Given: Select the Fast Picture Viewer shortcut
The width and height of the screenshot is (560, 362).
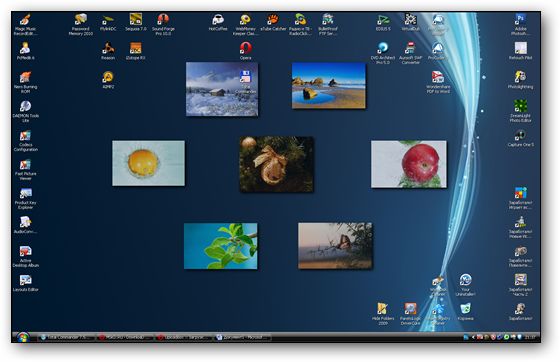Looking at the screenshot, I should pyautogui.click(x=25, y=169).
